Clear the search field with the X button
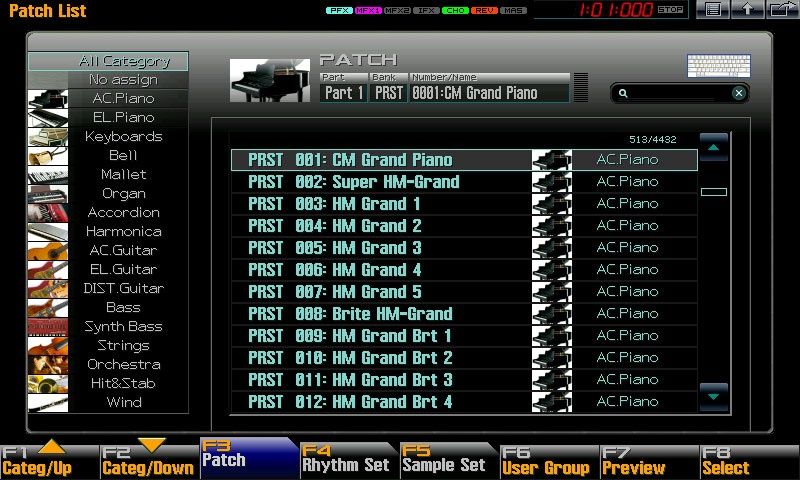 click(x=738, y=93)
